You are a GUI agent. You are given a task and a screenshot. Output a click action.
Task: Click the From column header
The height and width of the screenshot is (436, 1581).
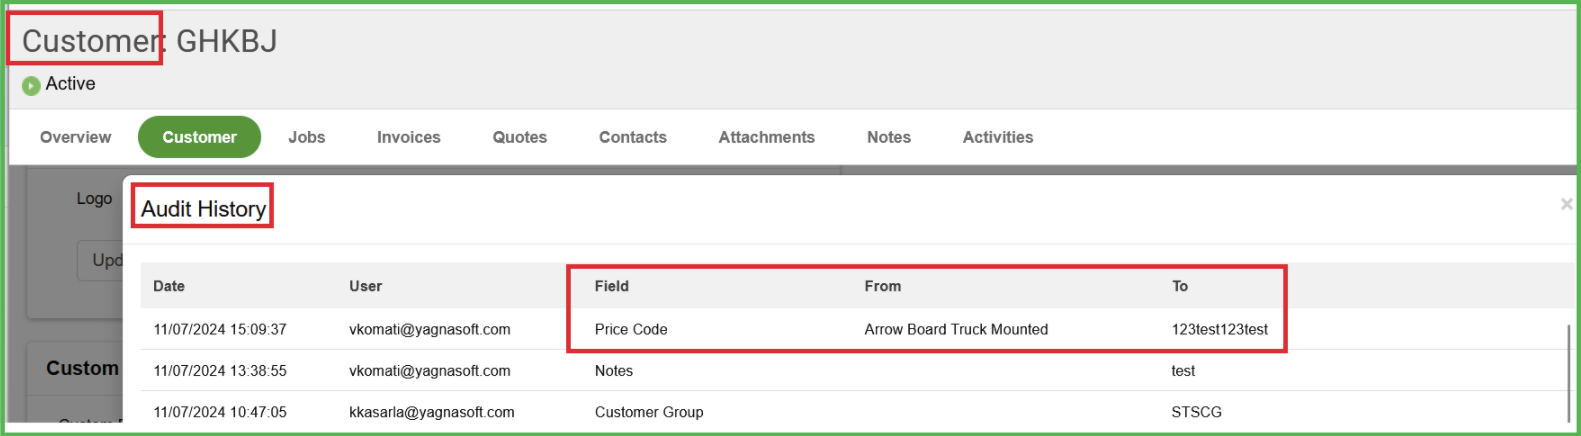pyautogui.click(x=883, y=286)
